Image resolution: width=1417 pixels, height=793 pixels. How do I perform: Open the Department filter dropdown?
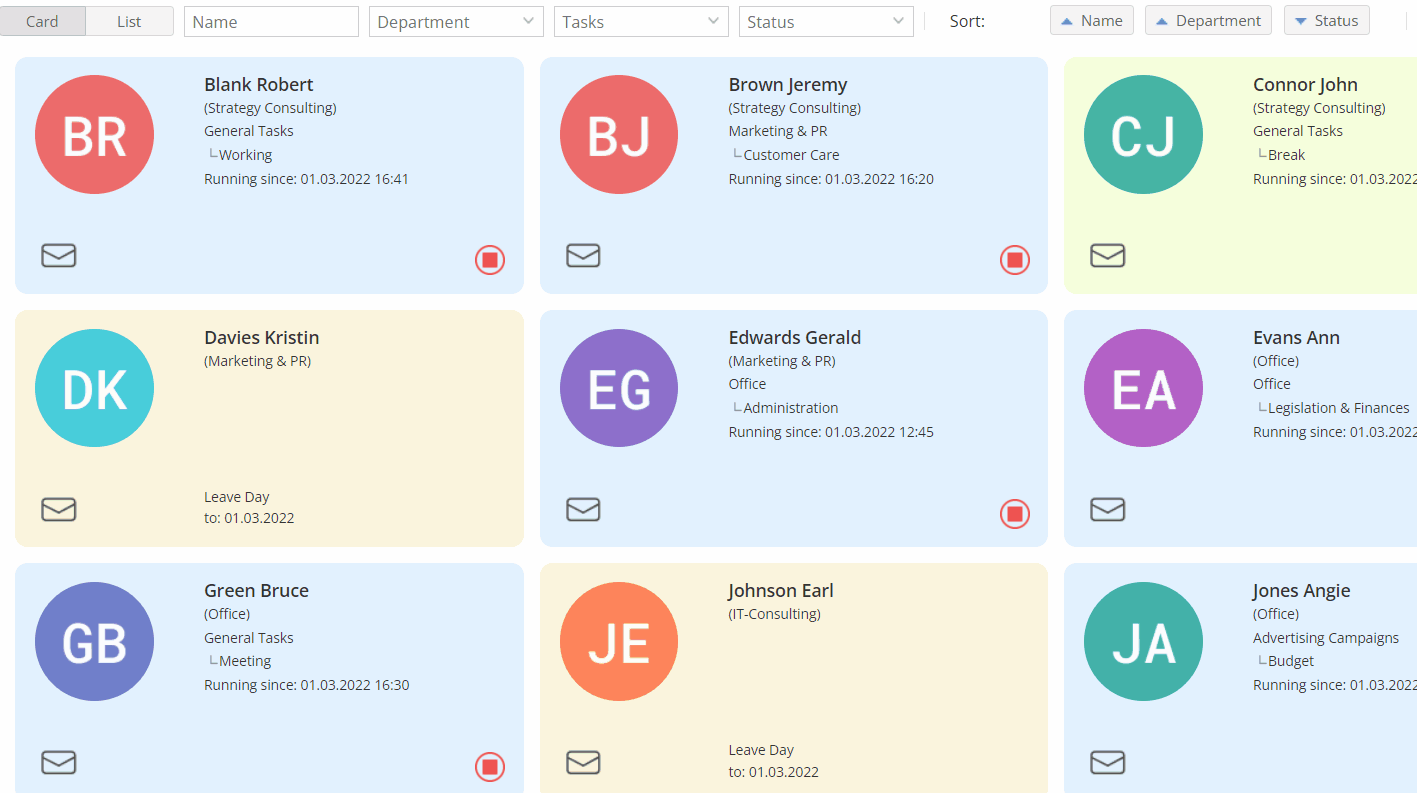click(x=456, y=21)
